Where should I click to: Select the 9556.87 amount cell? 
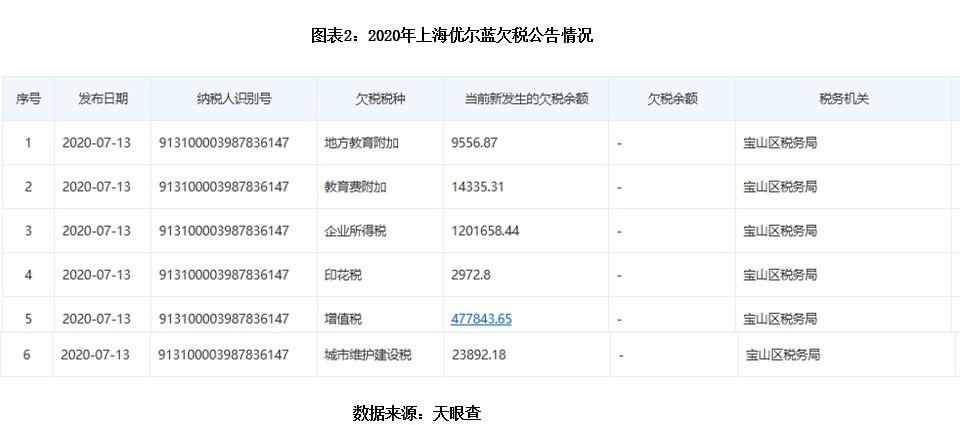tap(475, 143)
